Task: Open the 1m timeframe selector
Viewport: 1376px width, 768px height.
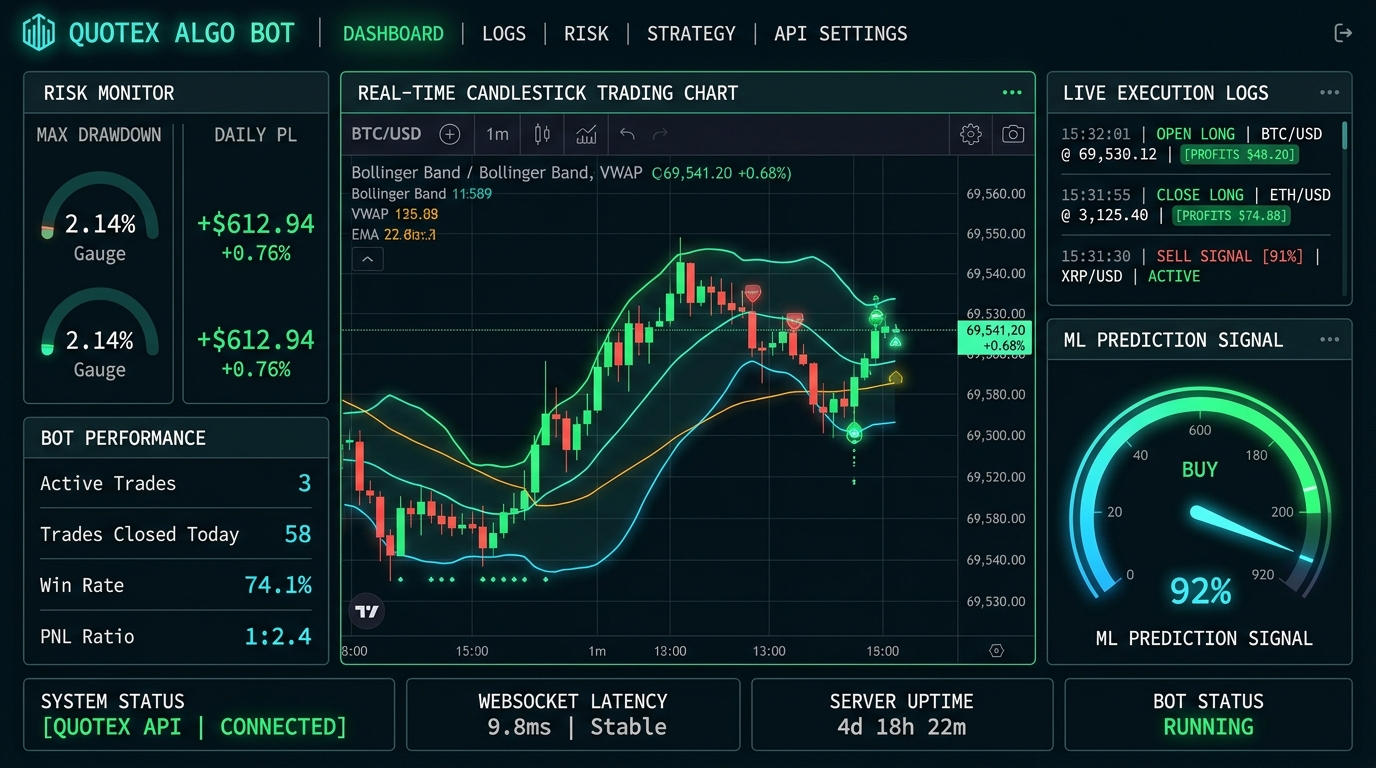Action: coord(497,134)
